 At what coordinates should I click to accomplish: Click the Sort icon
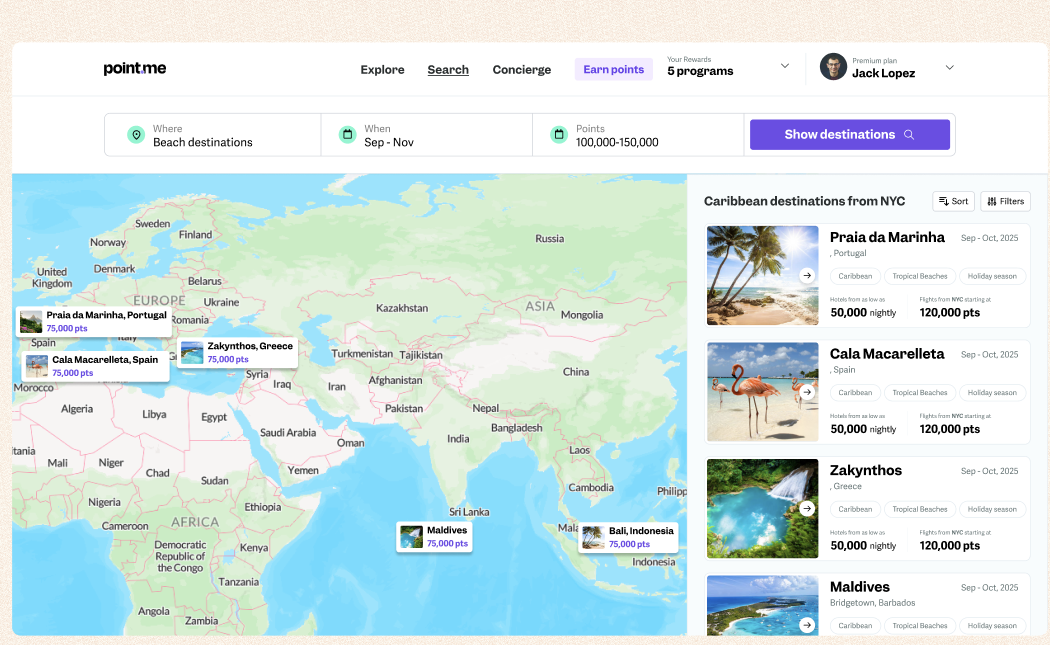point(944,201)
